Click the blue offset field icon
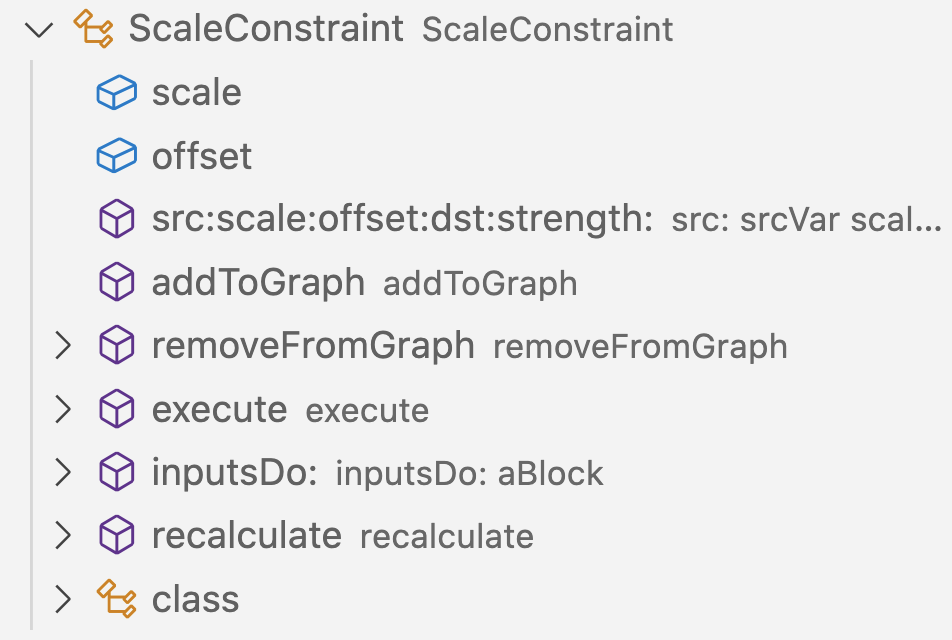Screen dimensions: 952x640 (x=117, y=155)
